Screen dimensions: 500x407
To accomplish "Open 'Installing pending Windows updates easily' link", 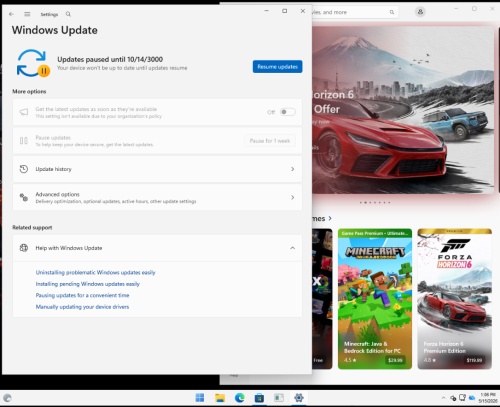I will (x=88, y=284).
